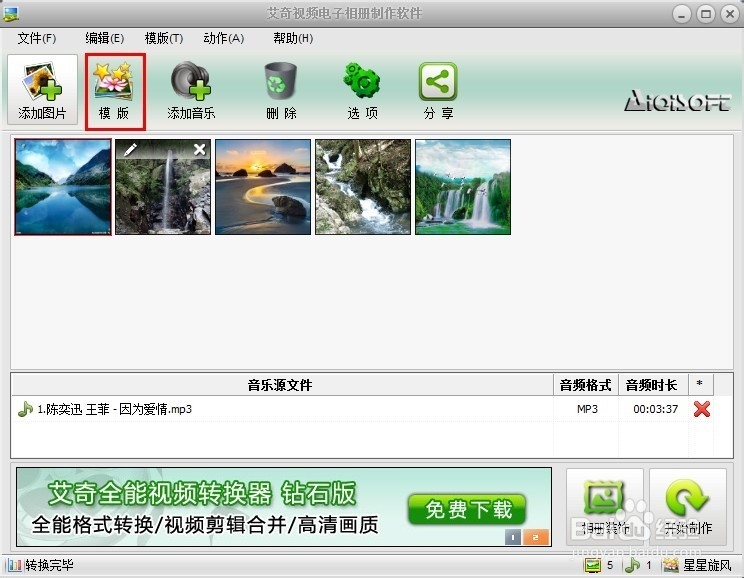Click the 星星旋风 template indicator in status bar
This screenshot has height=578, width=744.
coord(698,565)
